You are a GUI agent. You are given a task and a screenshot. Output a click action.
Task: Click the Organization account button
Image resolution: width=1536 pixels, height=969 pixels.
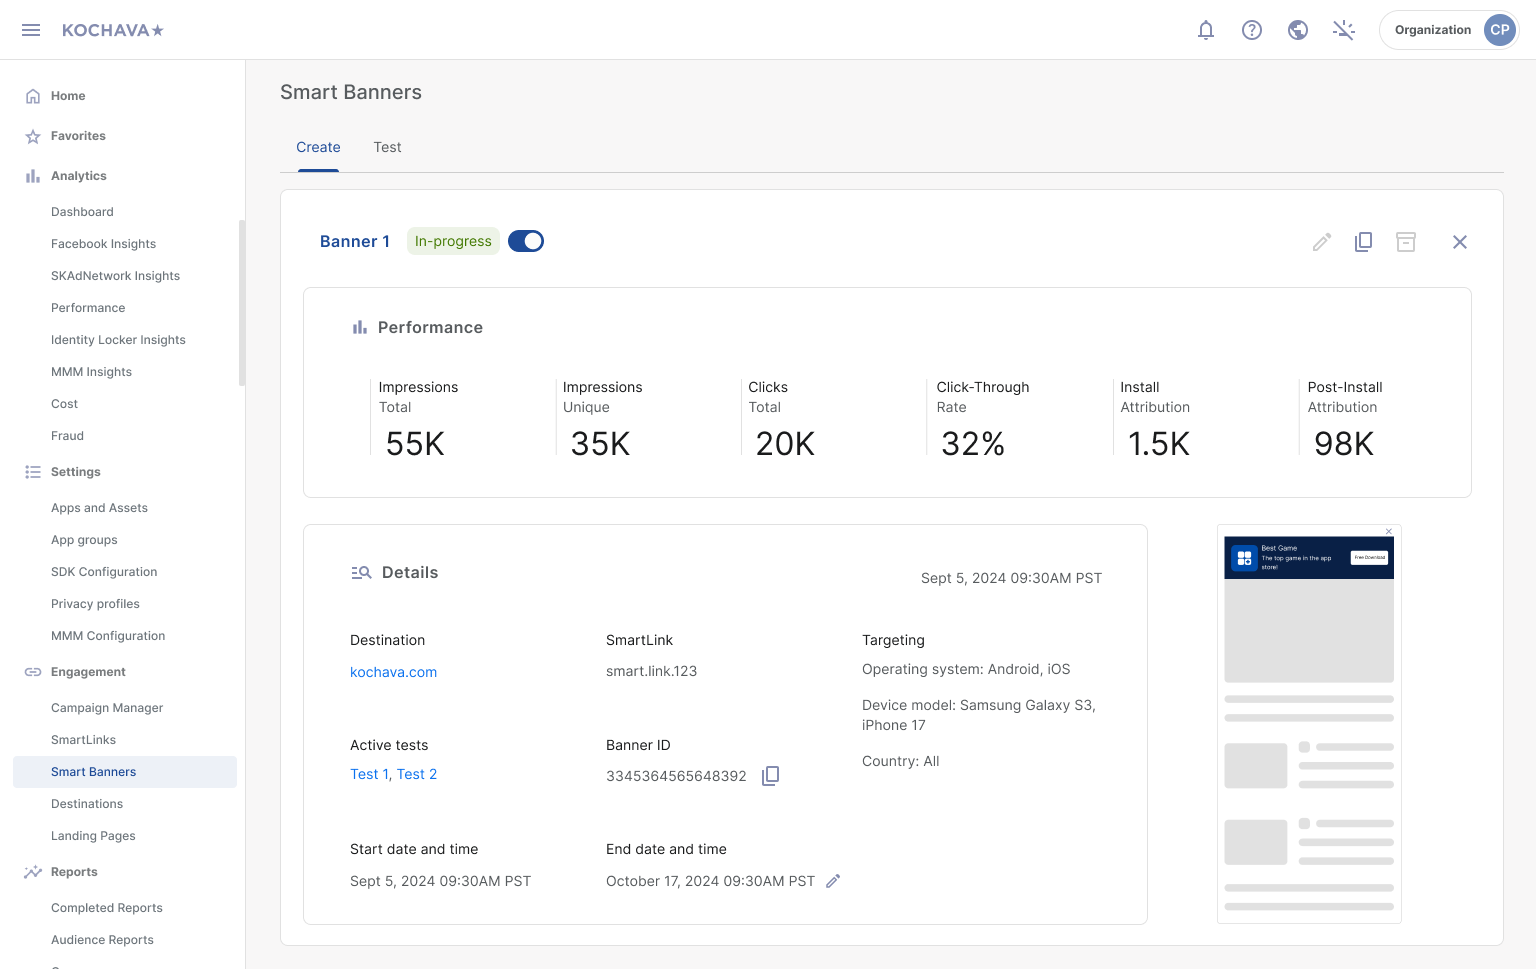(1449, 30)
